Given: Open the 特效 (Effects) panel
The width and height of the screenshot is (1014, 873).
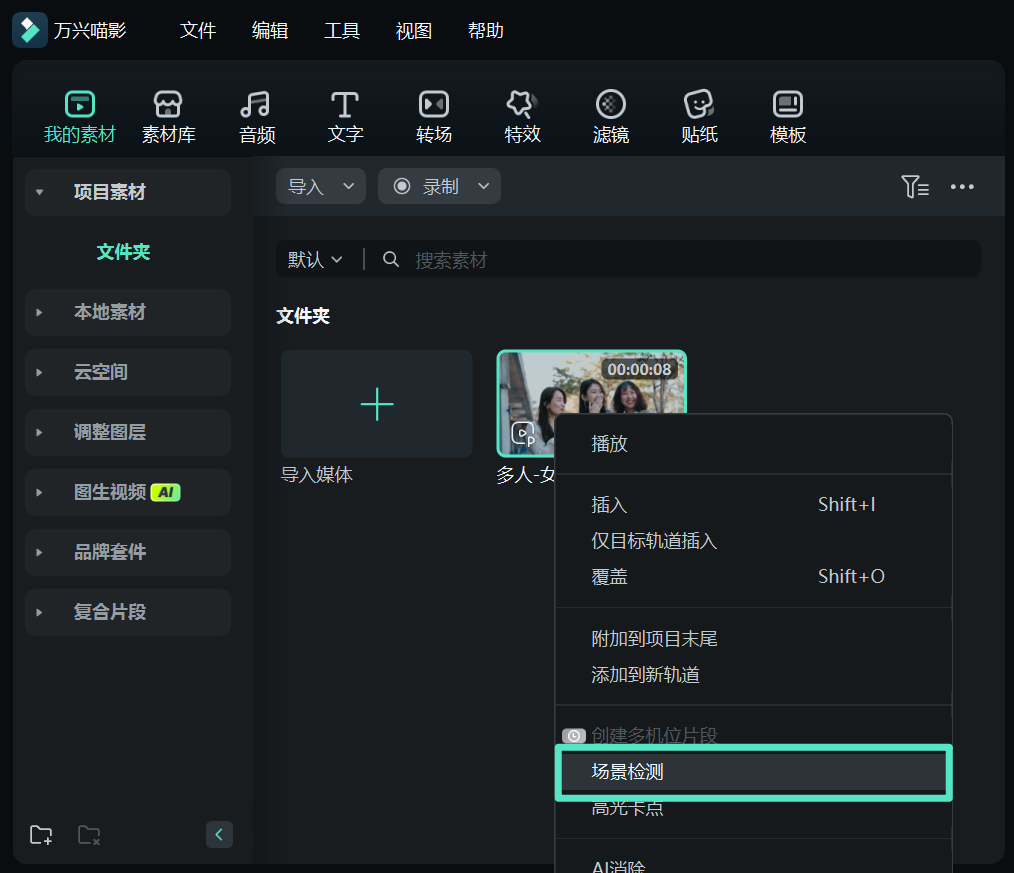Looking at the screenshot, I should (522, 115).
